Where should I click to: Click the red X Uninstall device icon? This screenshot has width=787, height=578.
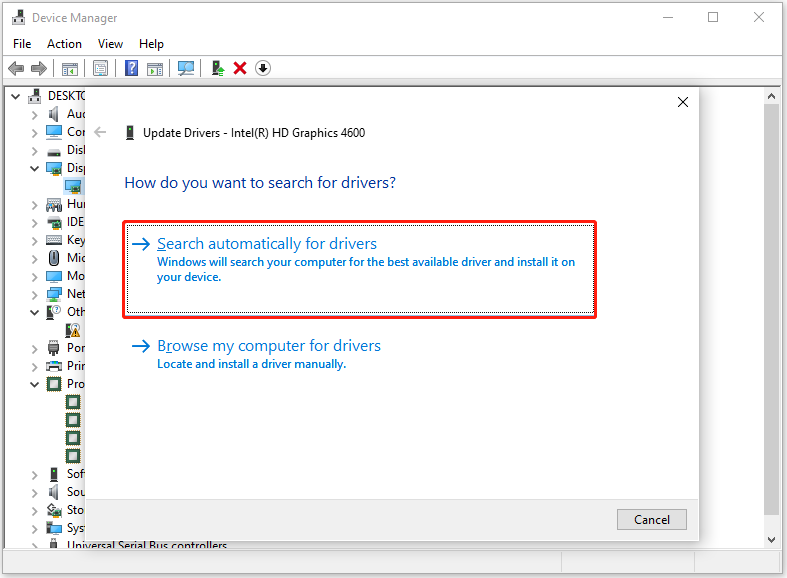[x=240, y=68]
